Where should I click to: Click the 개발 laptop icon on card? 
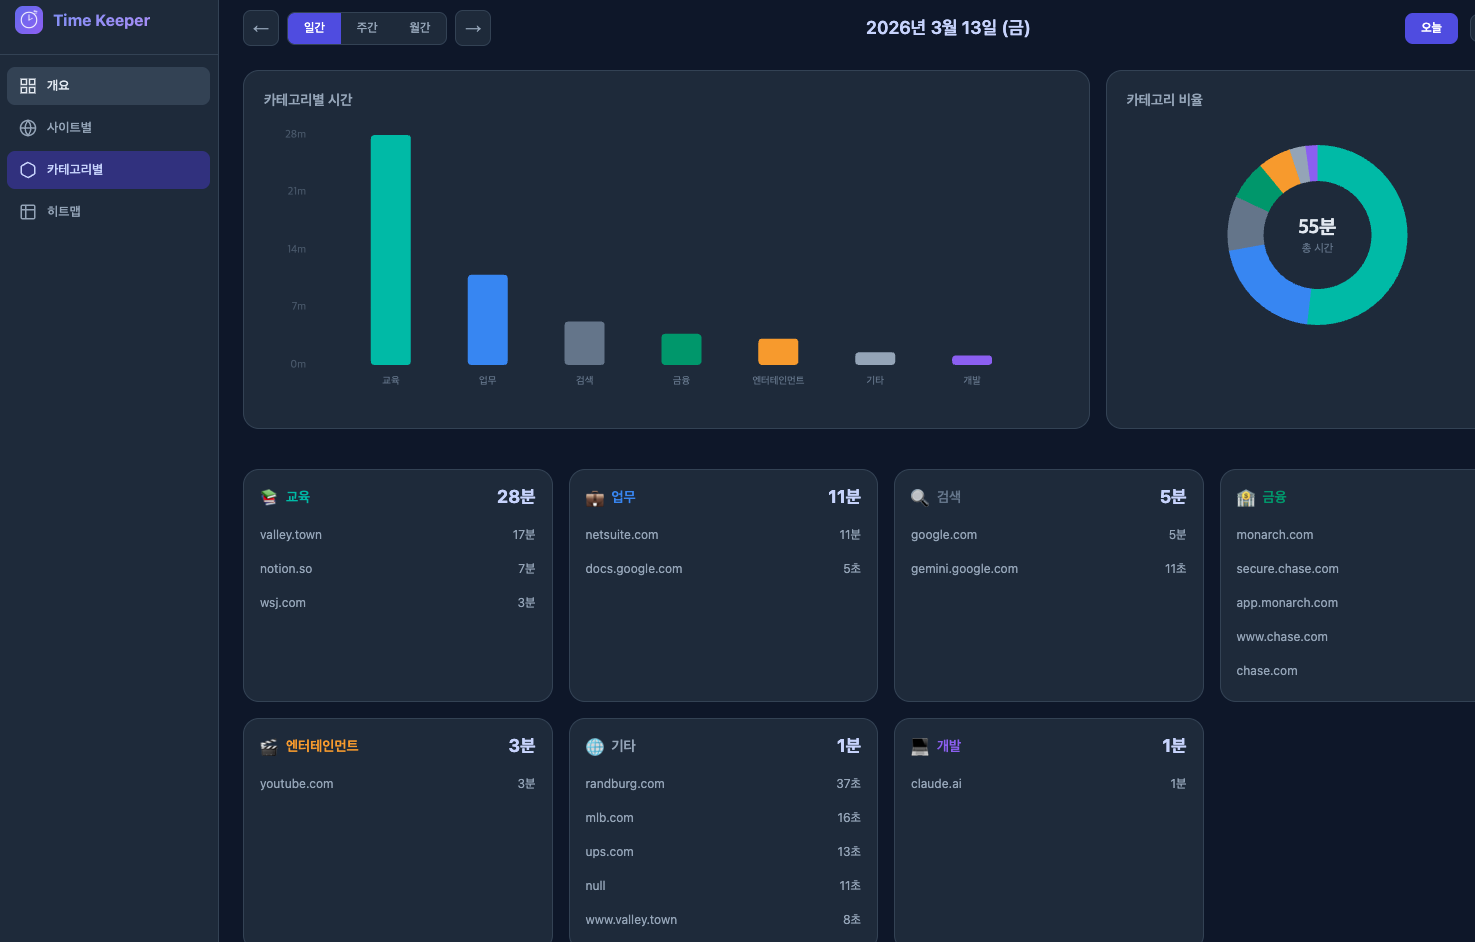[920, 746]
